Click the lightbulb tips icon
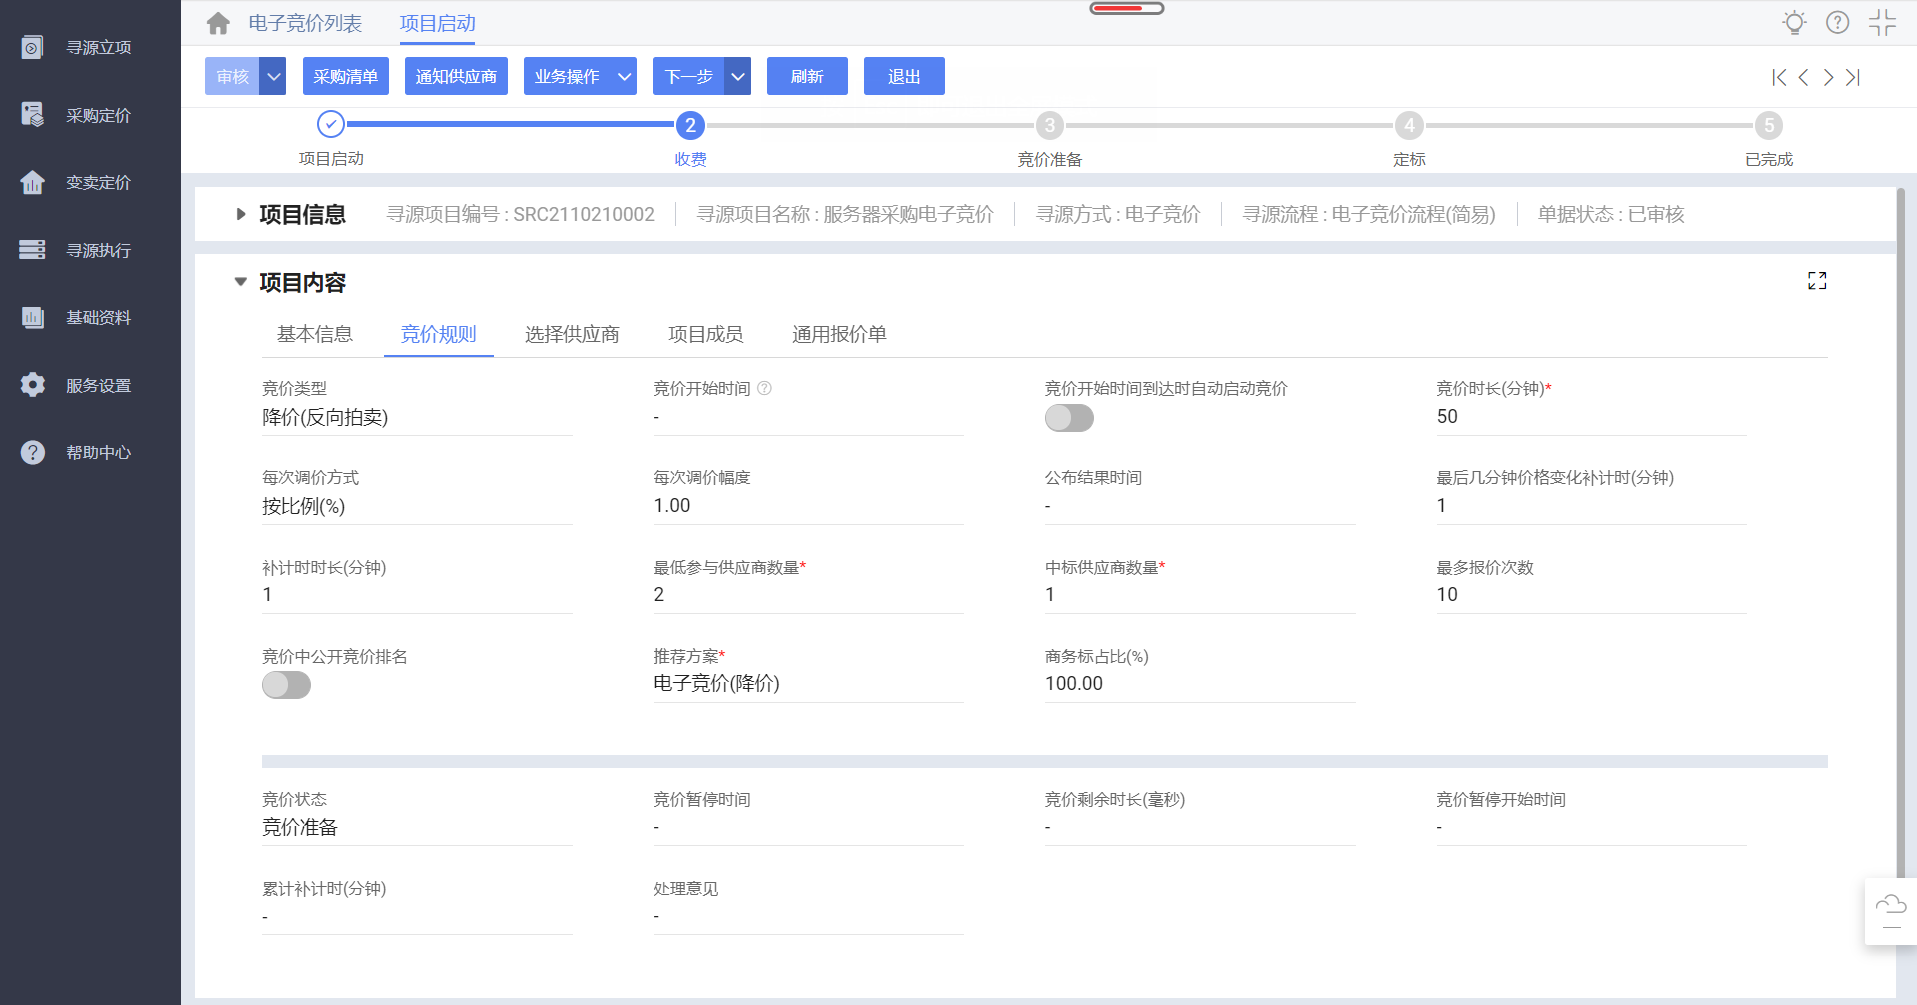 tap(1795, 23)
